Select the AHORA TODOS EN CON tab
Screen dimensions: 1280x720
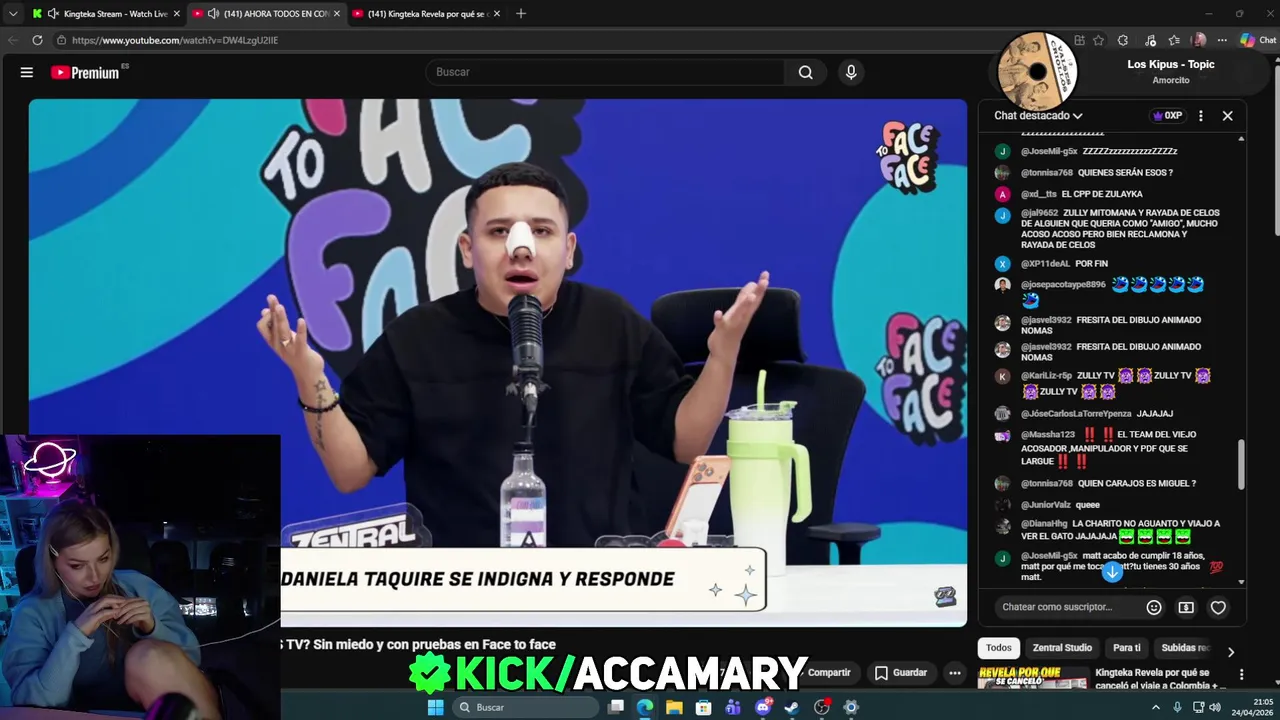point(266,14)
